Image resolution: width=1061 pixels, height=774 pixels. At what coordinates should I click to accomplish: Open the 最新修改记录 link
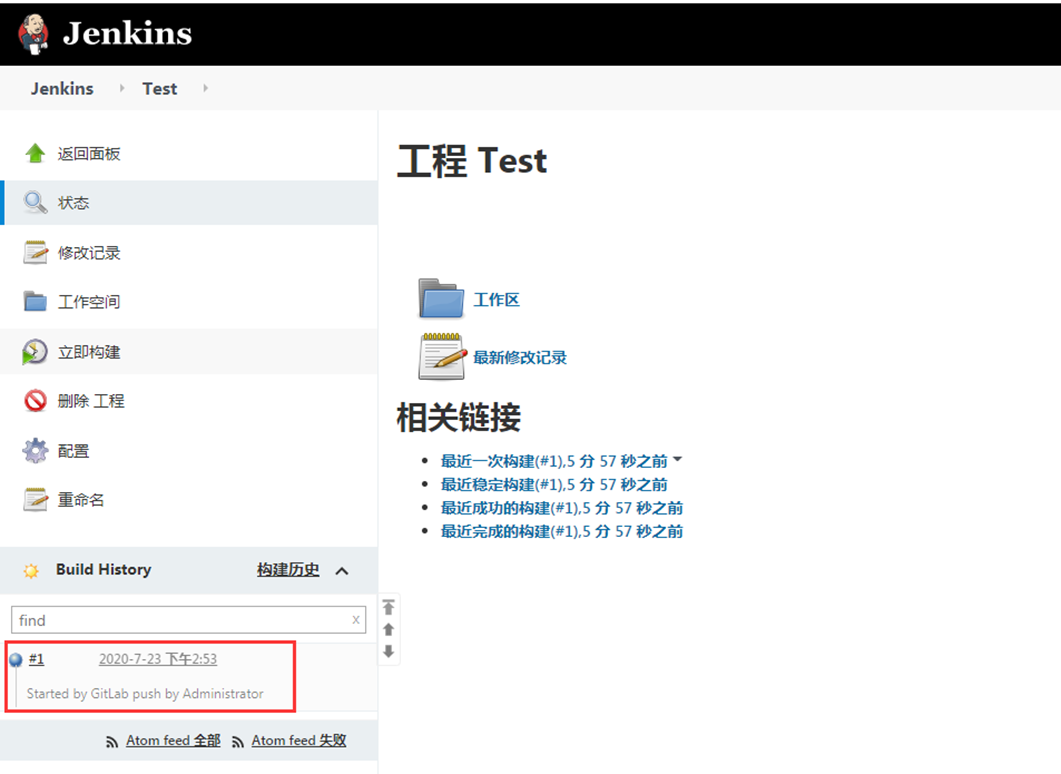tap(520, 357)
